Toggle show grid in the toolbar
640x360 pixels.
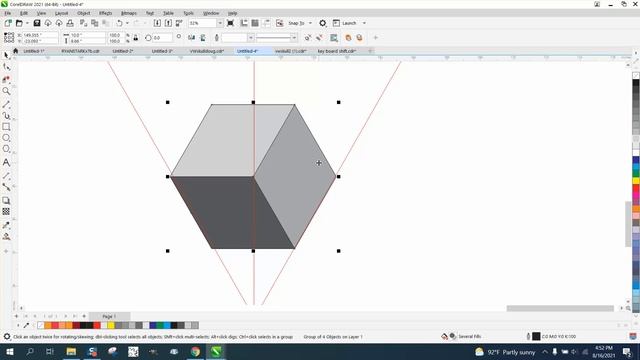point(255,23)
